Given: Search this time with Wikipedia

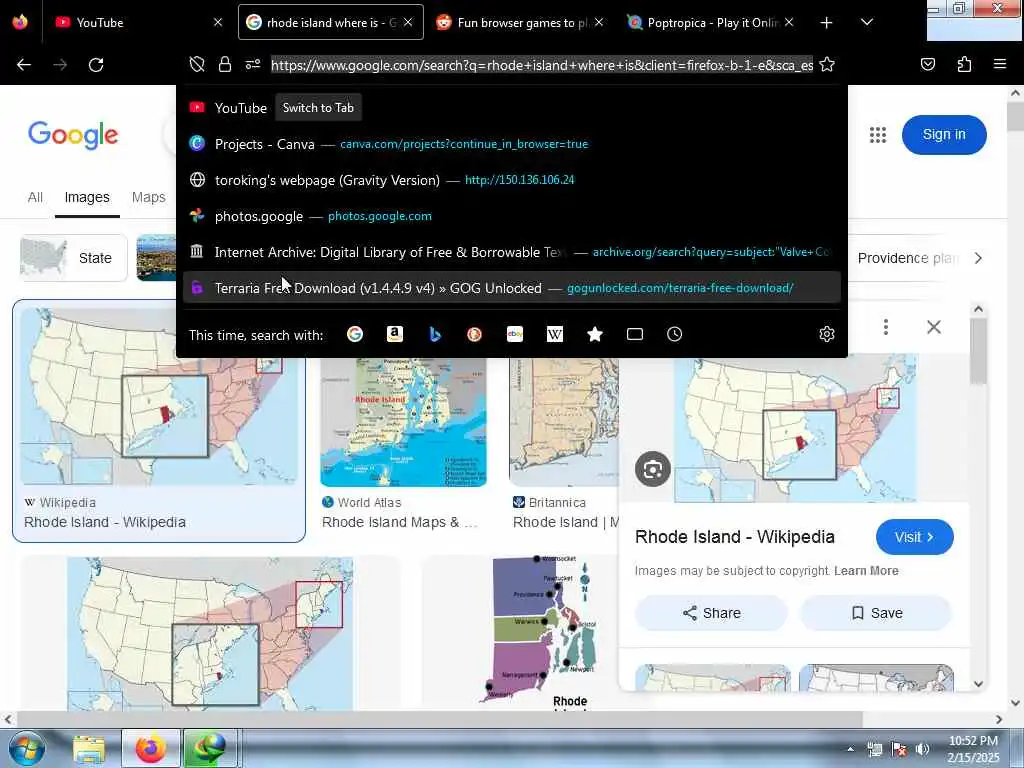Looking at the screenshot, I should (554, 334).
